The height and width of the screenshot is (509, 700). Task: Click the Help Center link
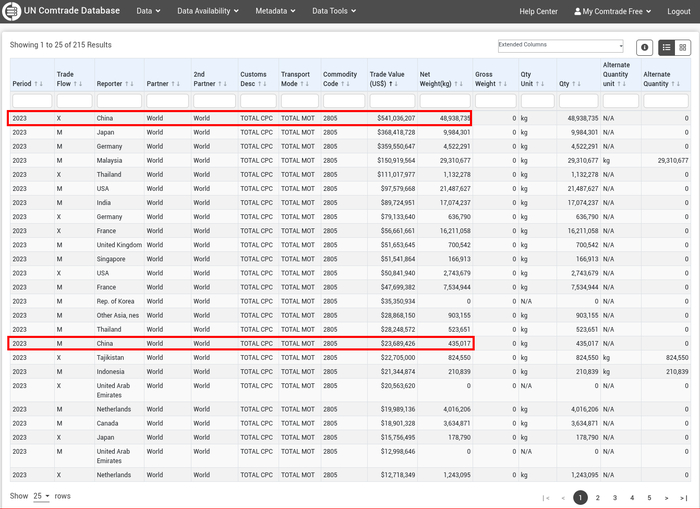(x=538, y=11)
